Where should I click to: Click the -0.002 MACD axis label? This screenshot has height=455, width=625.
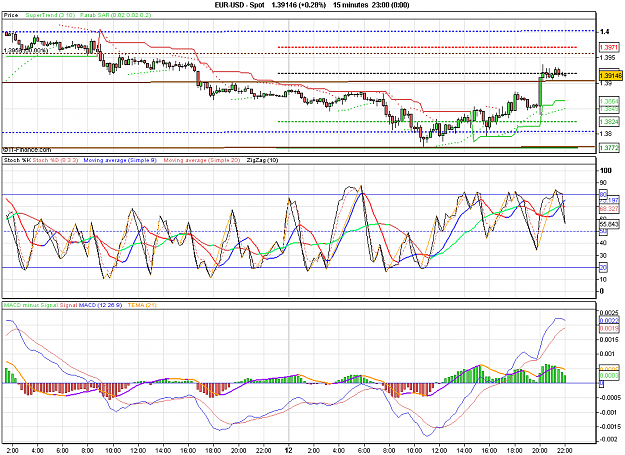(x=607, y=439)
